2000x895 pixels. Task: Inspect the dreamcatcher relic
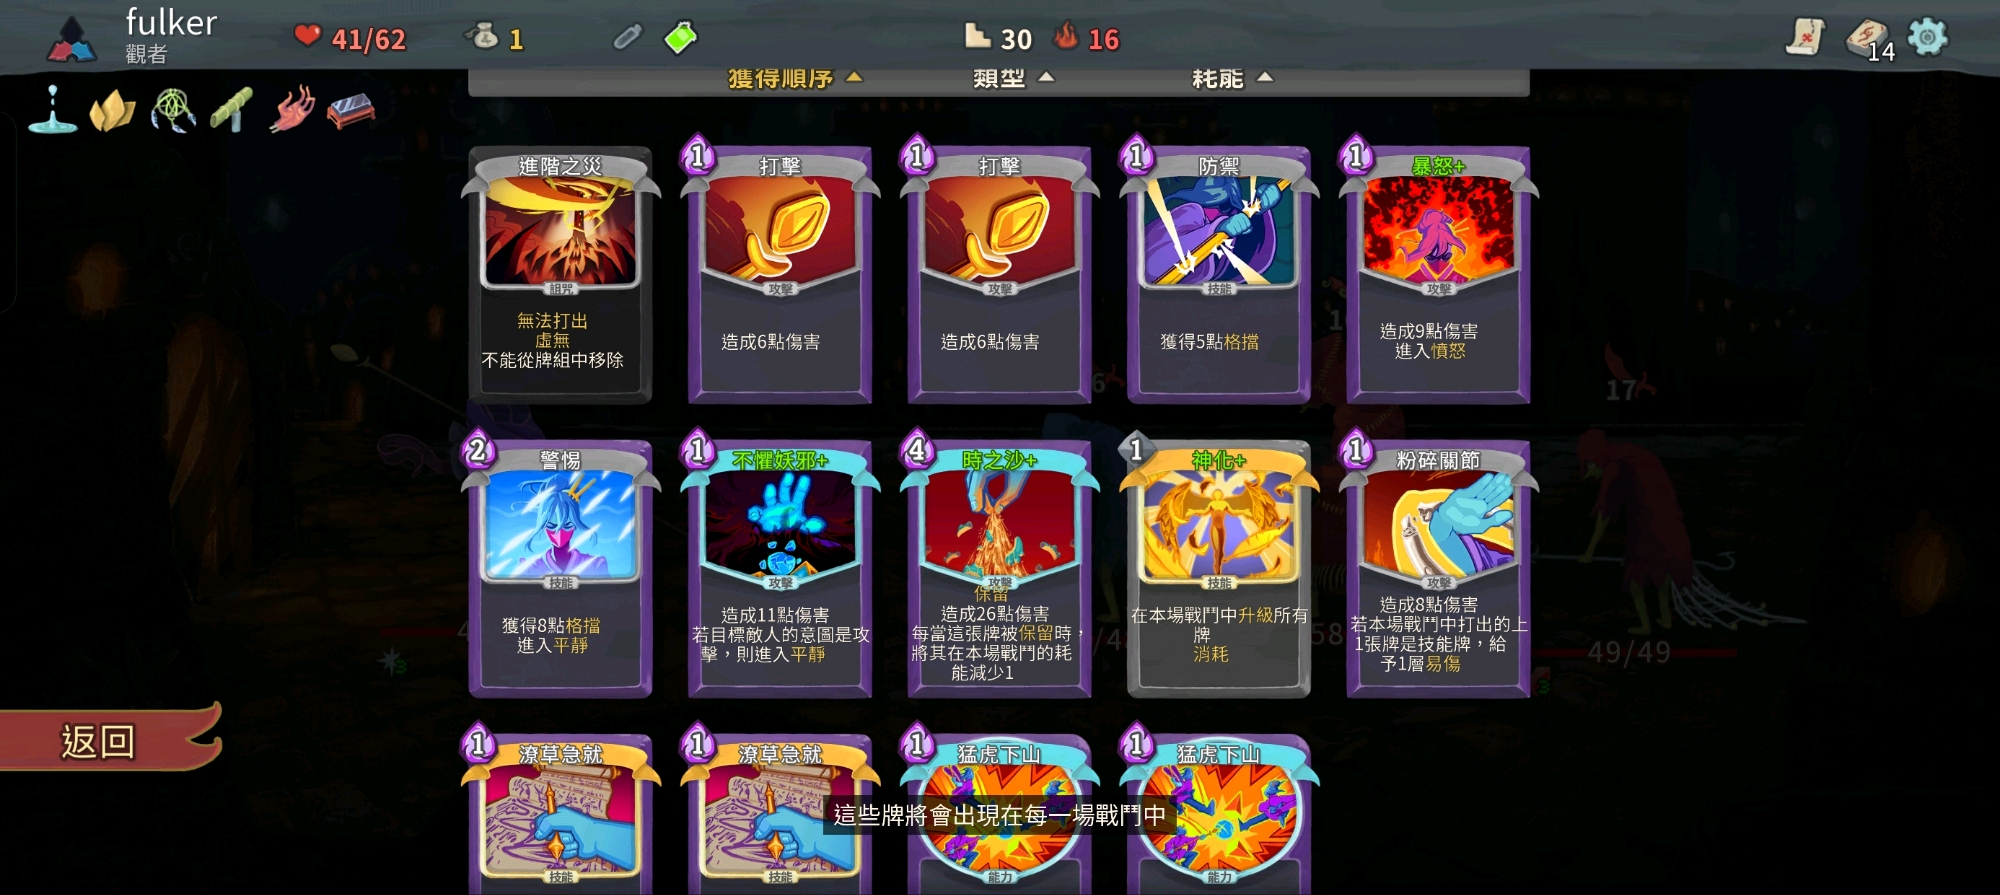point(173,110)
